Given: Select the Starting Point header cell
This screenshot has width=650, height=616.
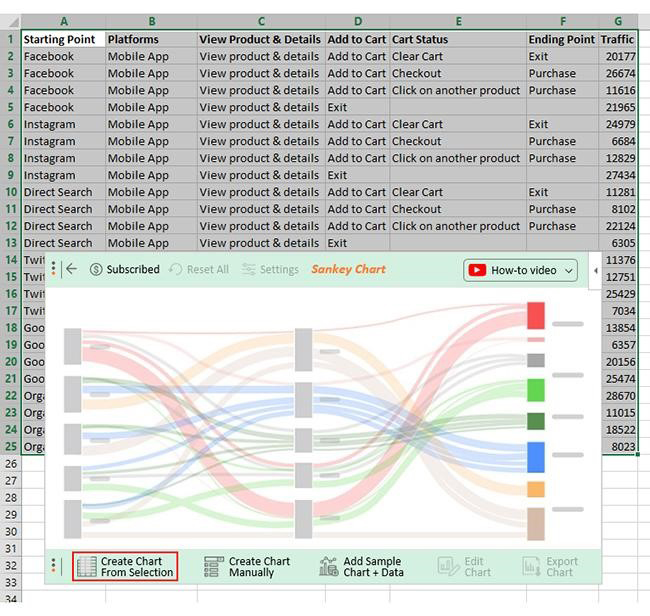Looking at the screenshot, I should click(x=63, y=39).
